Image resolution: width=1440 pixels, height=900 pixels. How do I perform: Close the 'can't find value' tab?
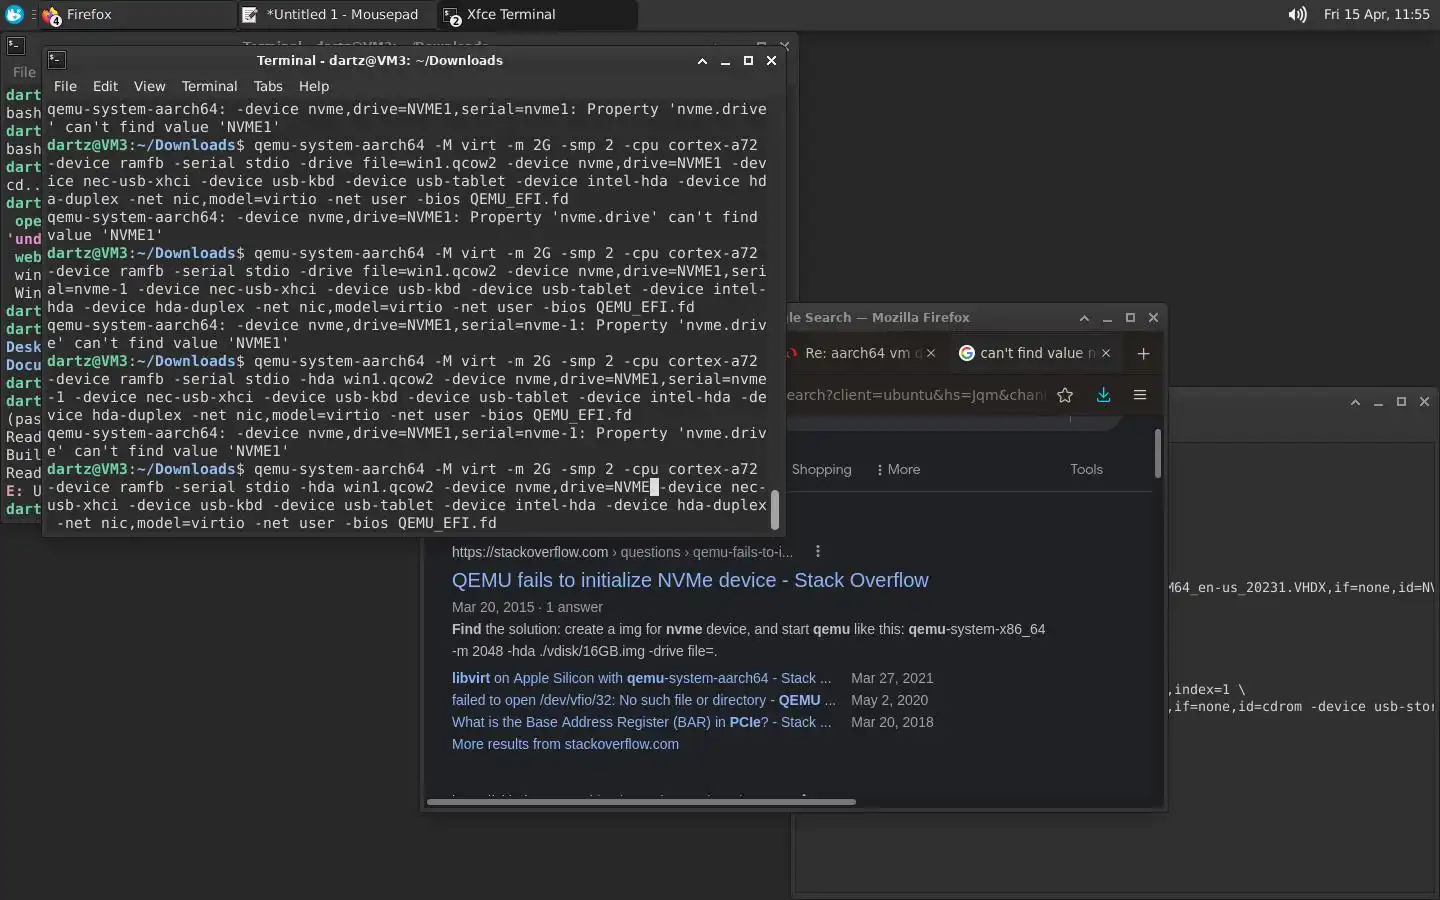(x=1106, y=353)
